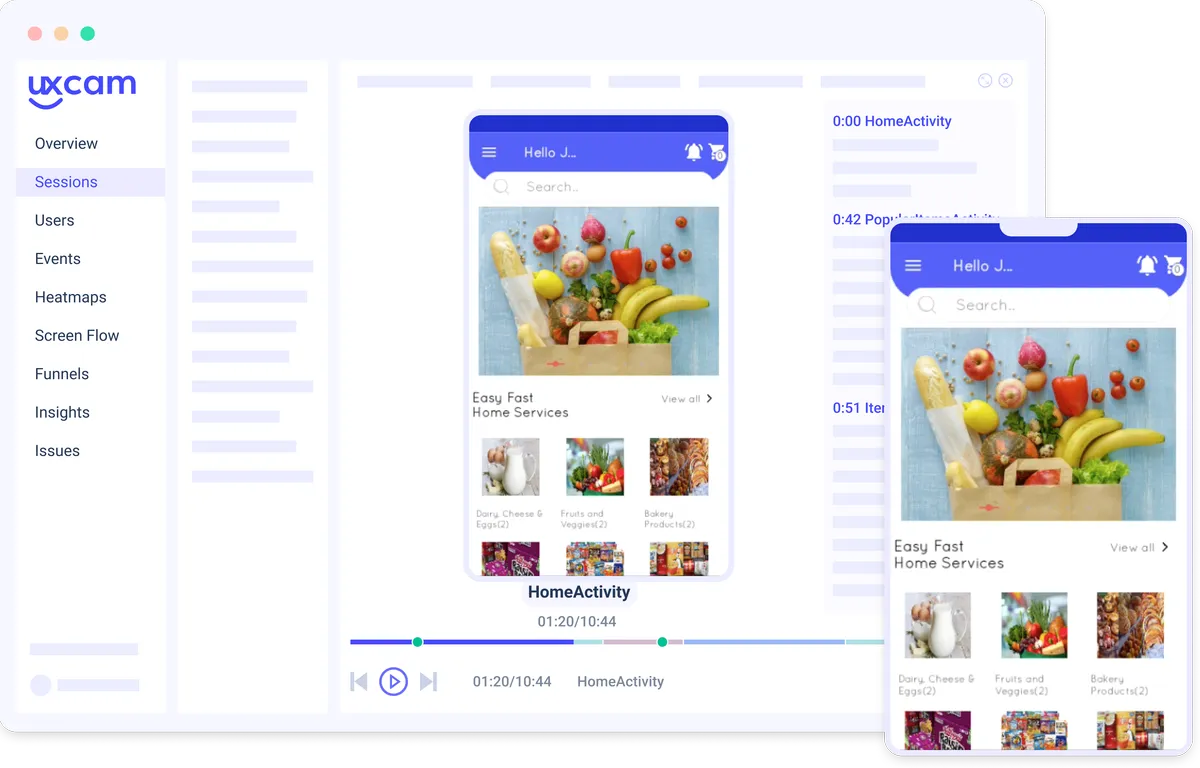Screen dimensions: 1200x768
Task: Open Bakery Products in front phone
Action: coord(1130,643)
